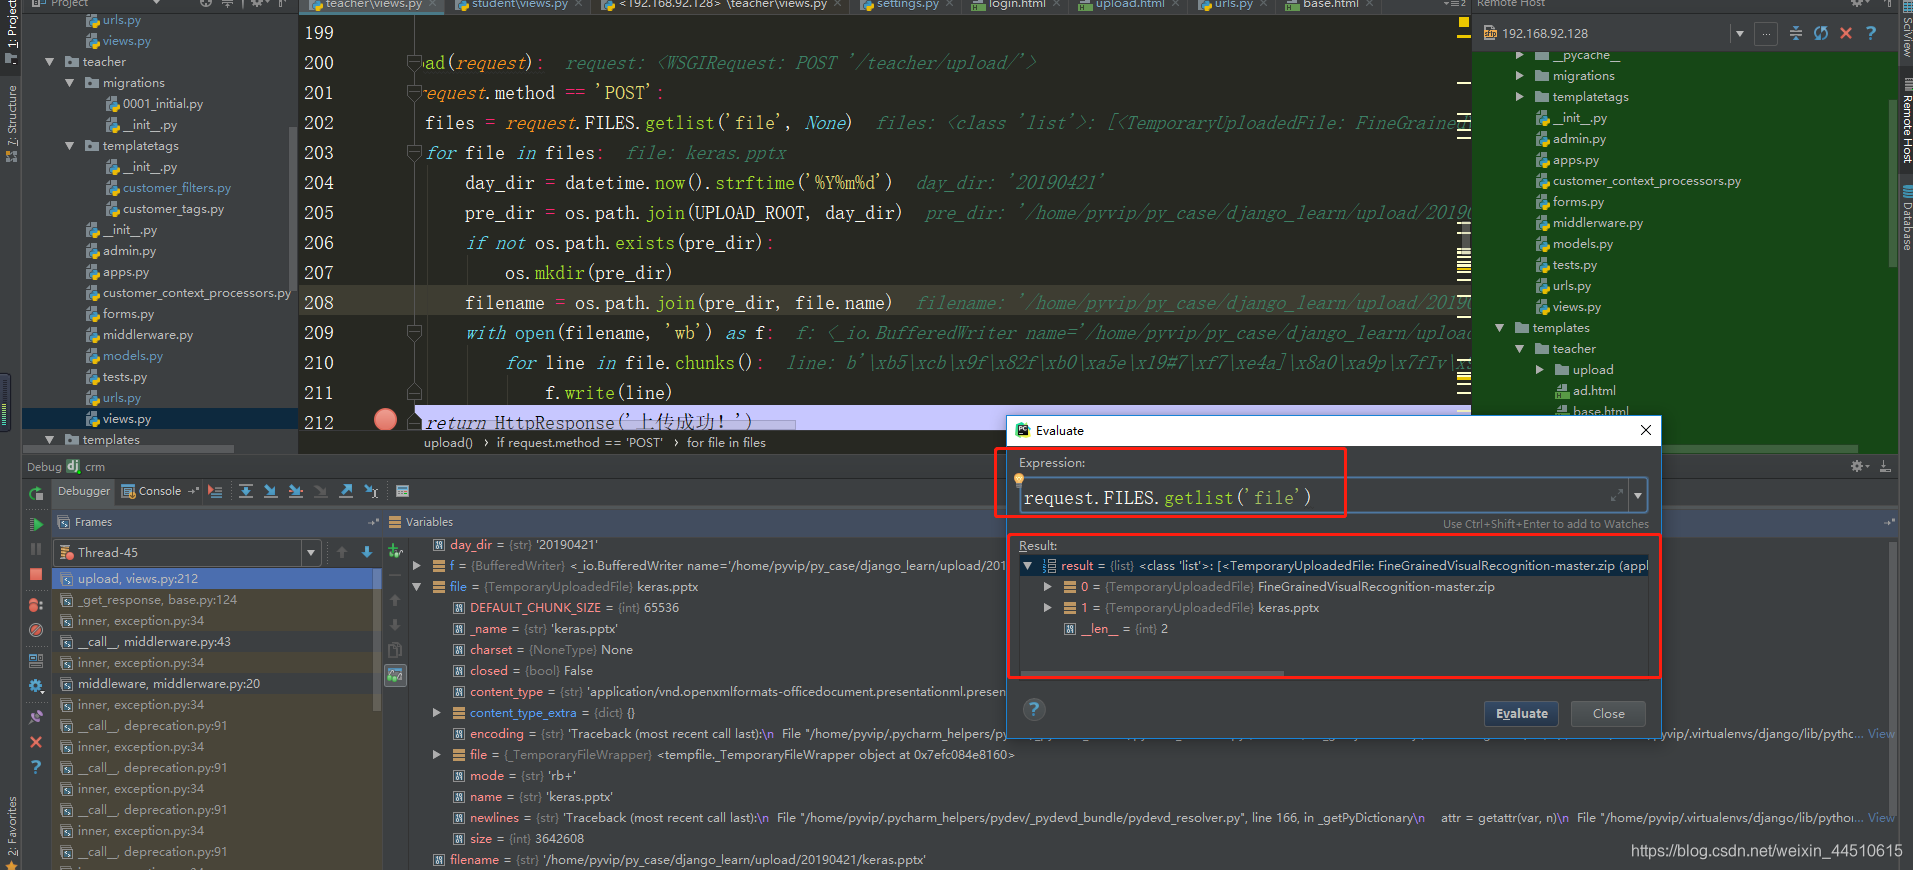Screen dimensions: 1913x870
Task: Click View link on newlines traceback row
Action: point(1881,818)
